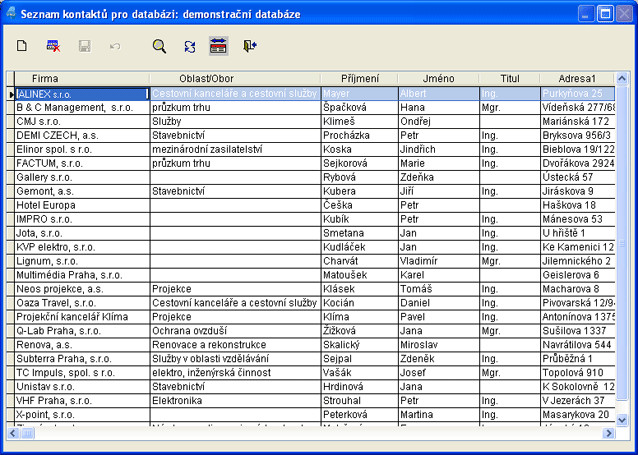The height and width of the screenshot is (455, 638).
Task: Open search with the magnifying glass icon
Action: 159,46
